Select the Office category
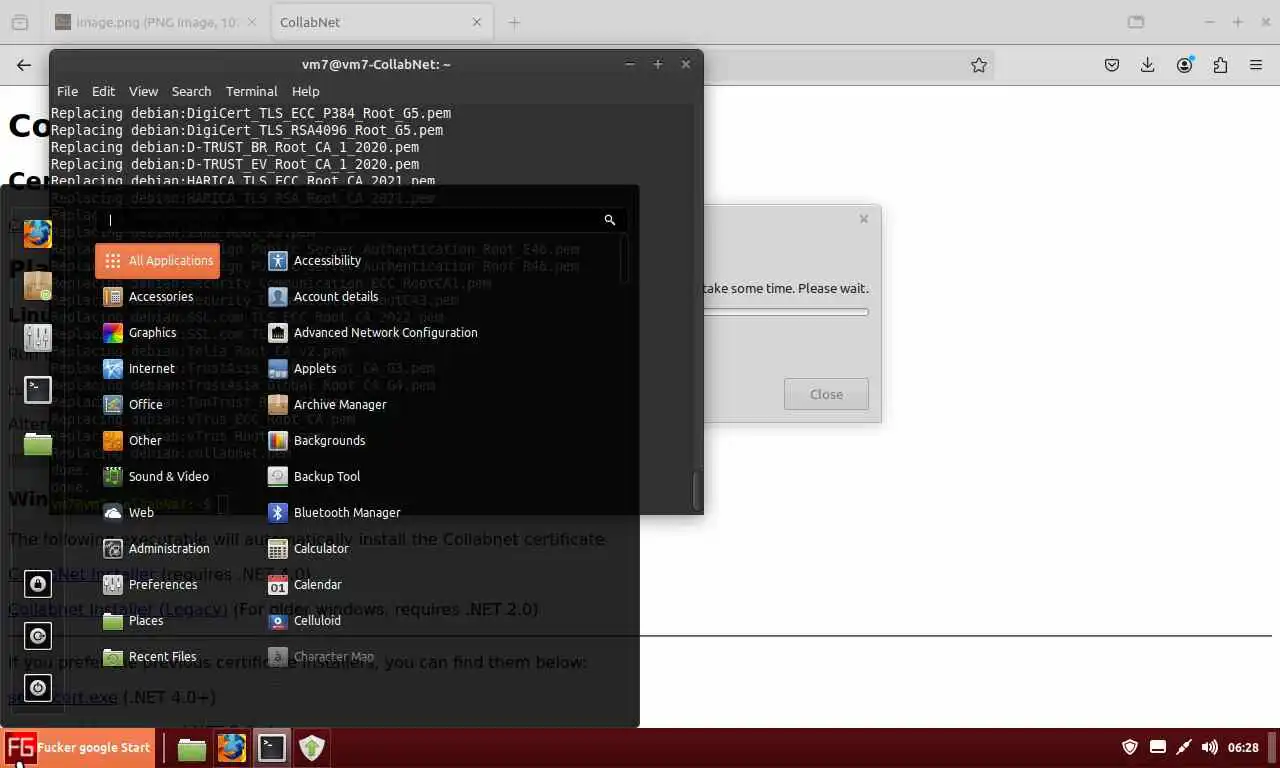The image size is (1280, 768). 157,405
